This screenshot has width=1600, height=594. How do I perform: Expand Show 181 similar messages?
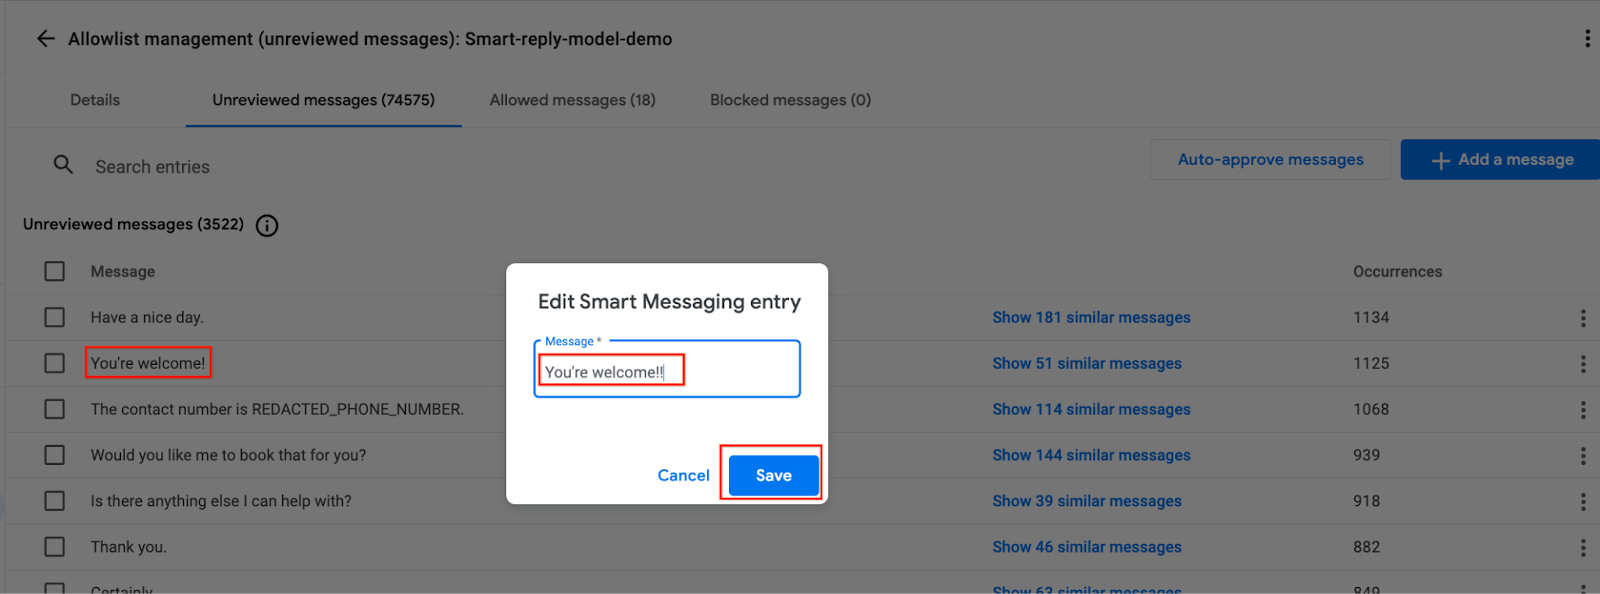tap(1091, 318)
